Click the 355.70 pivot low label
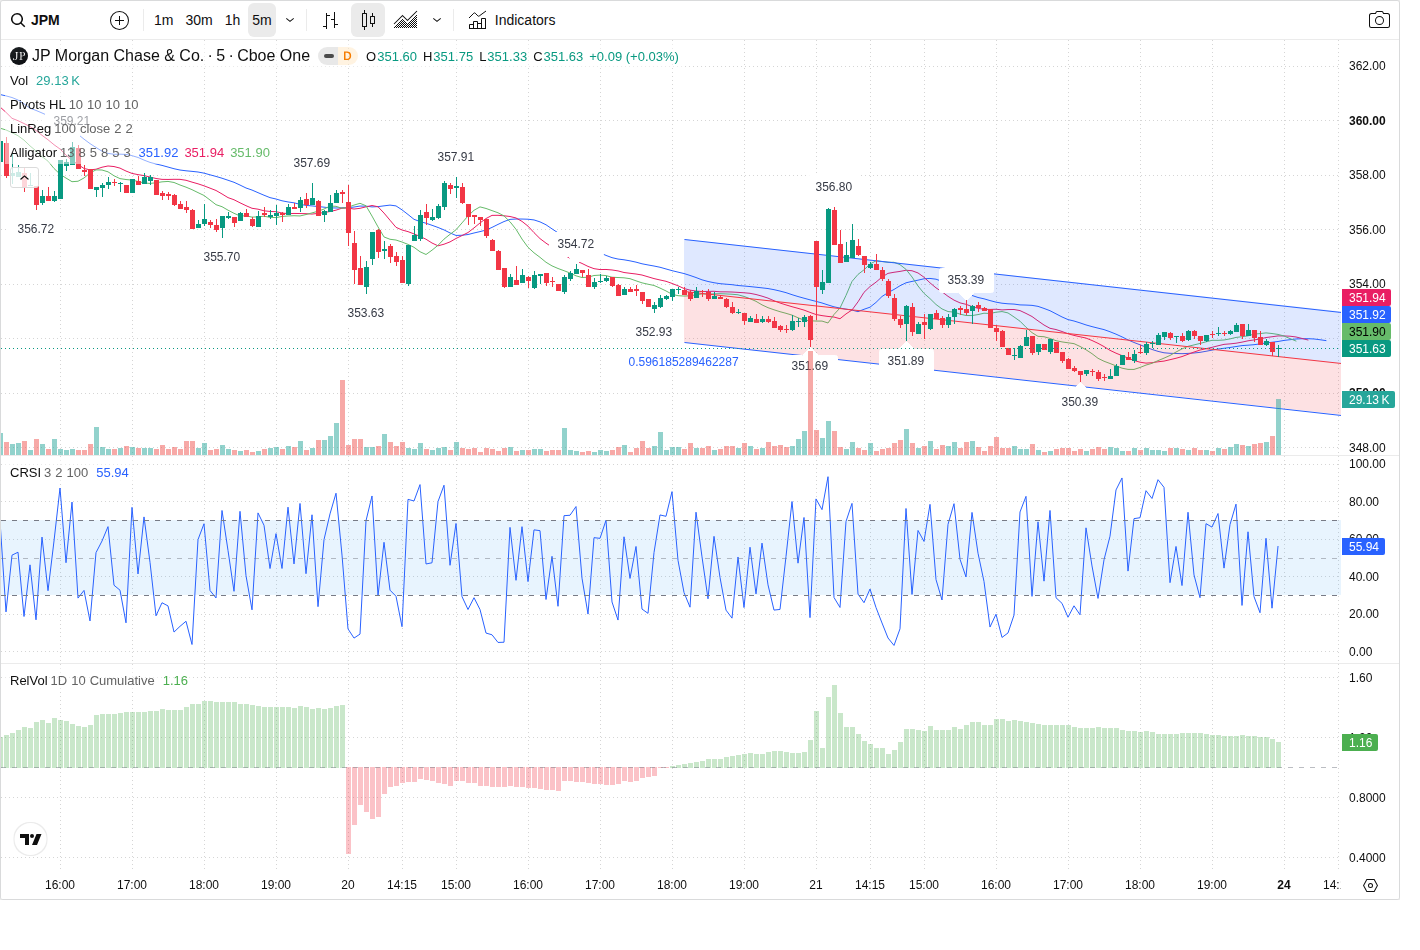1420x950 pixels. click(x=222, y=257)
